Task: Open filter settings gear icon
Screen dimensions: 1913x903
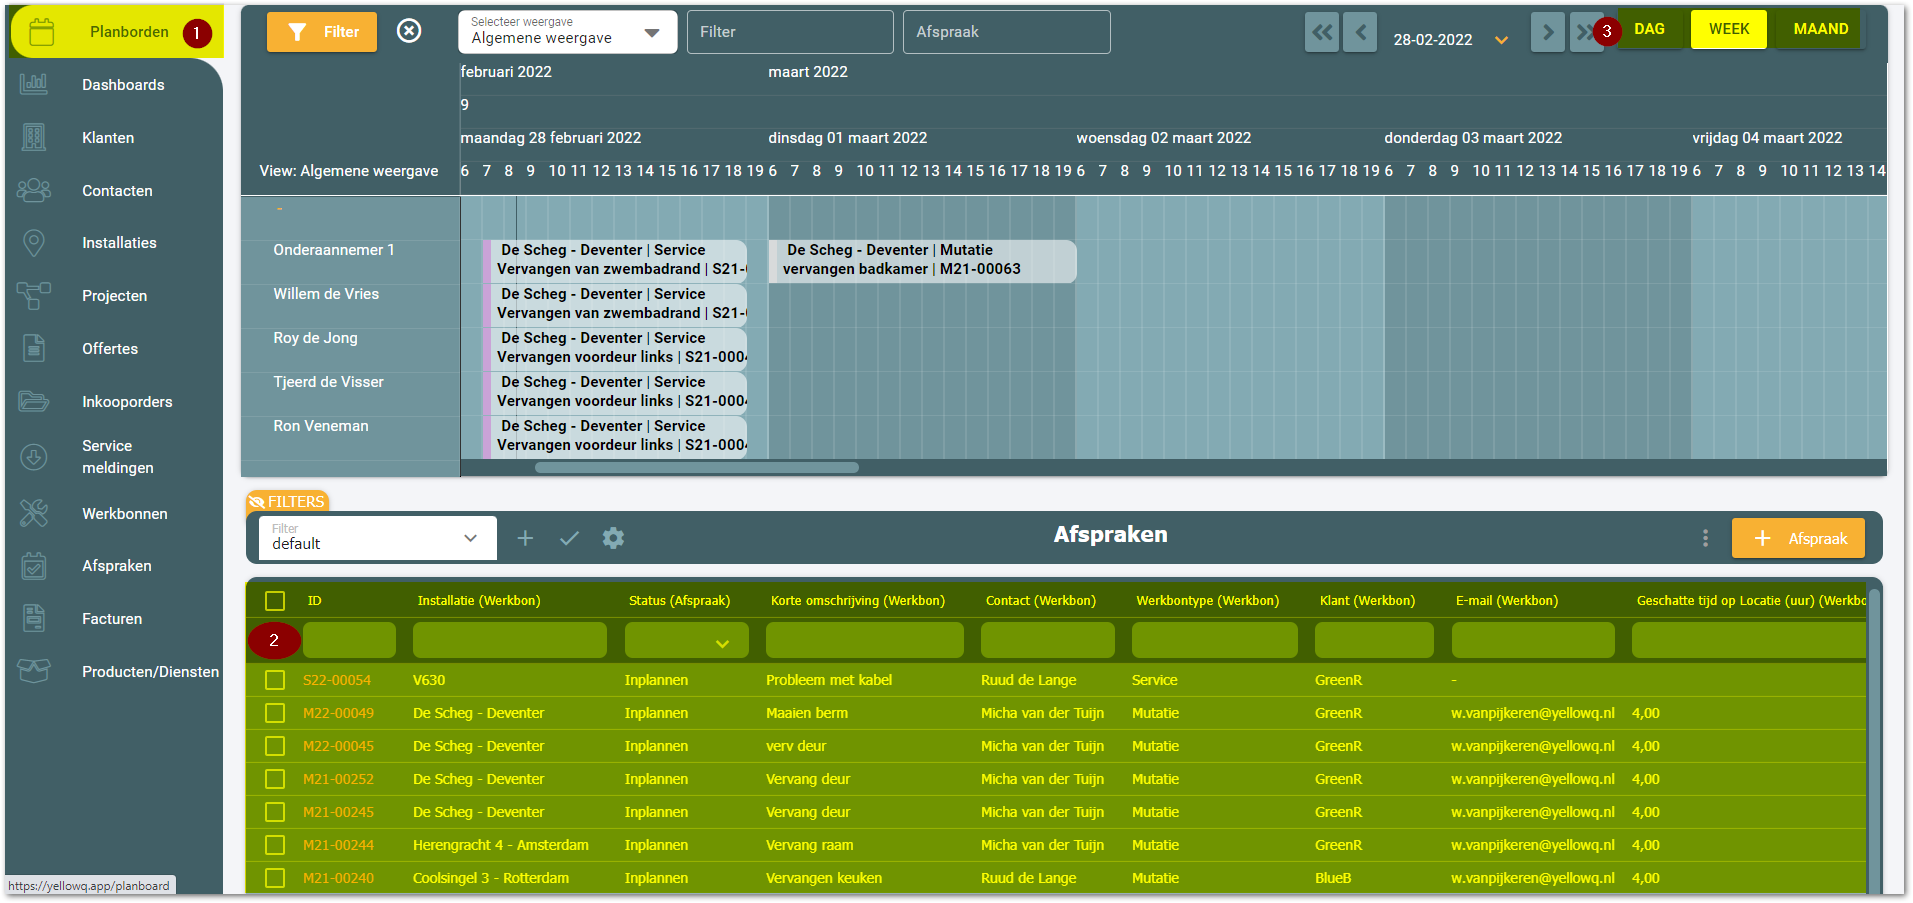Action: click(x=613, y=538)
